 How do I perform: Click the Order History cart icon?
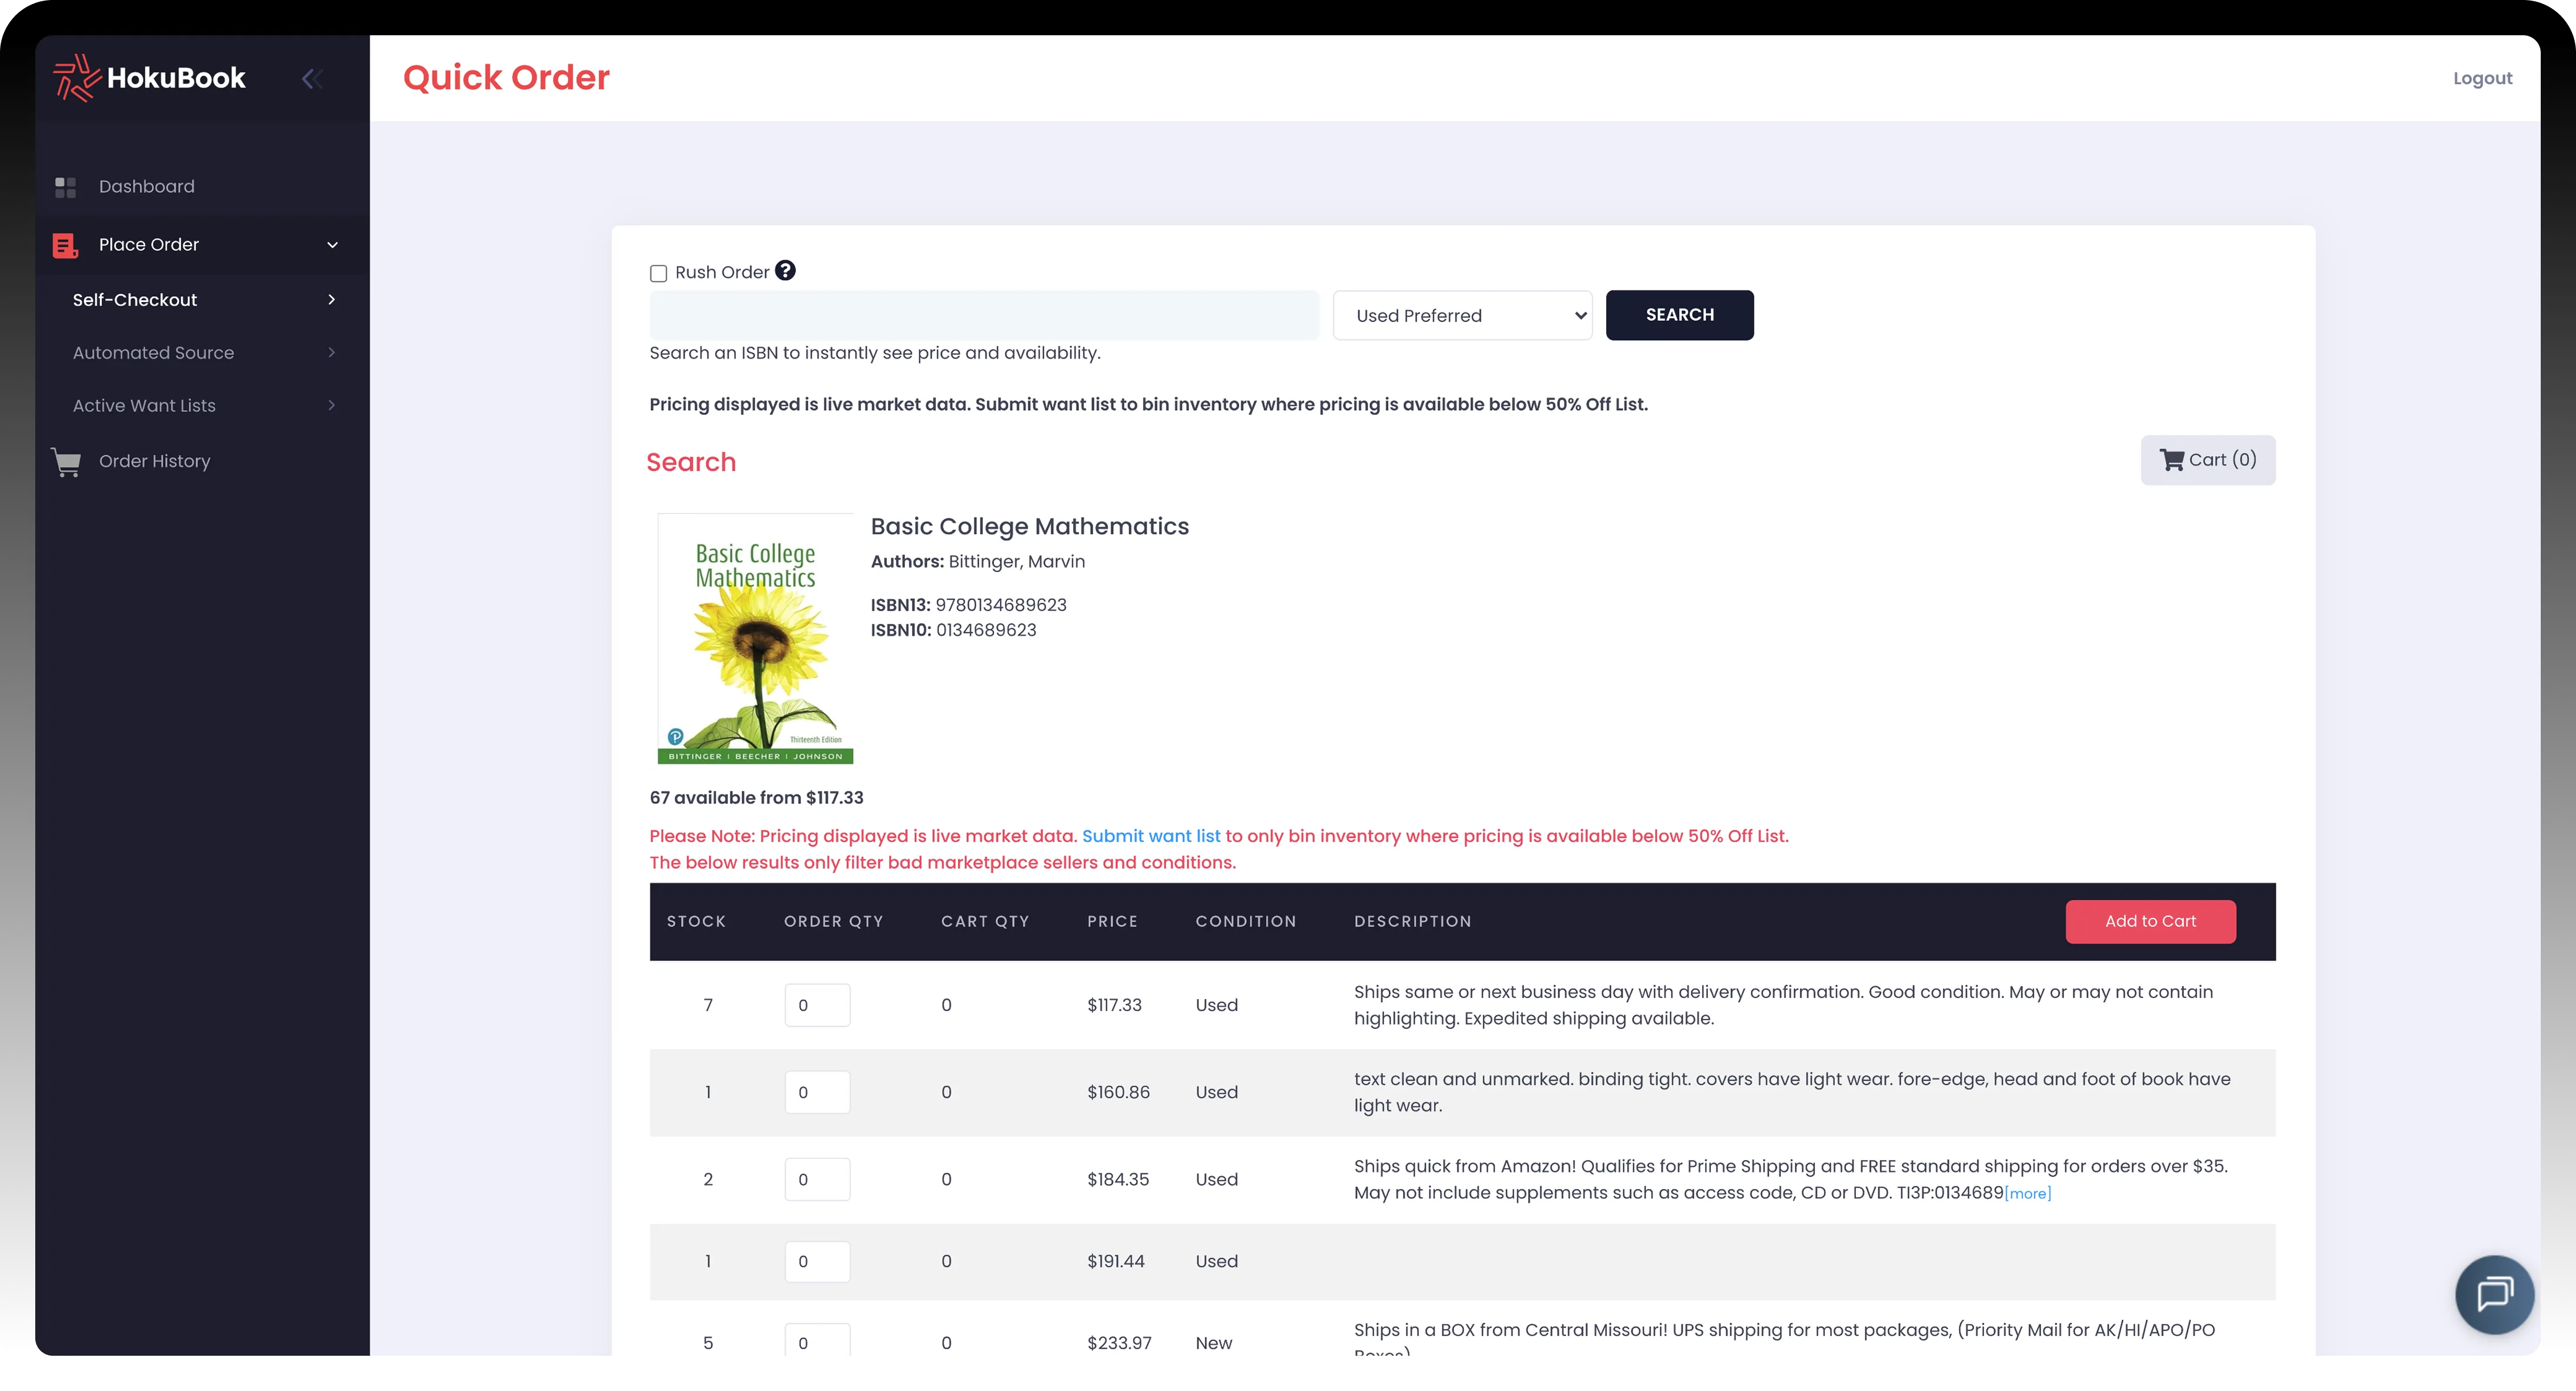tap(66, 462)
